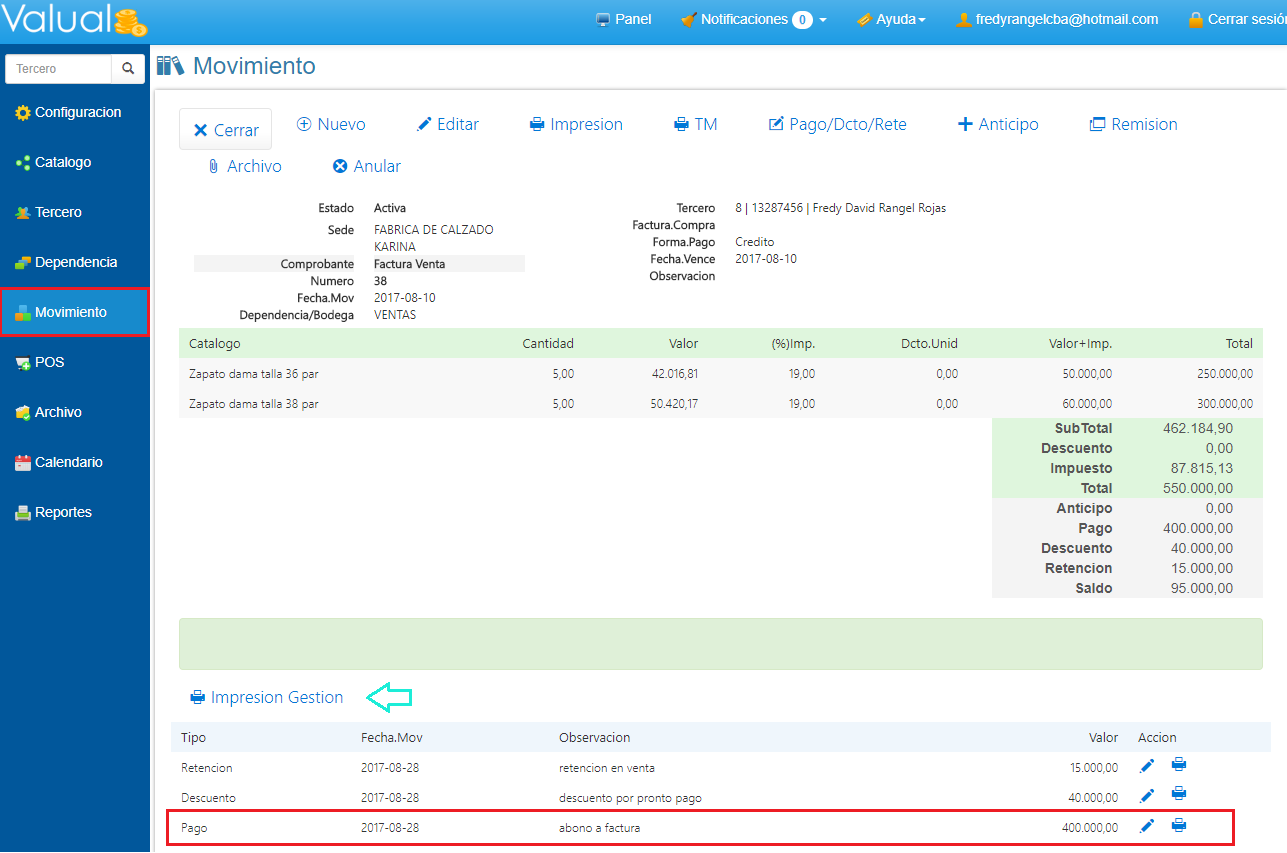Click the pencil edit icon in Descuento row
The height and width of the screenshot is (853, 1287).
point(1147,797)
